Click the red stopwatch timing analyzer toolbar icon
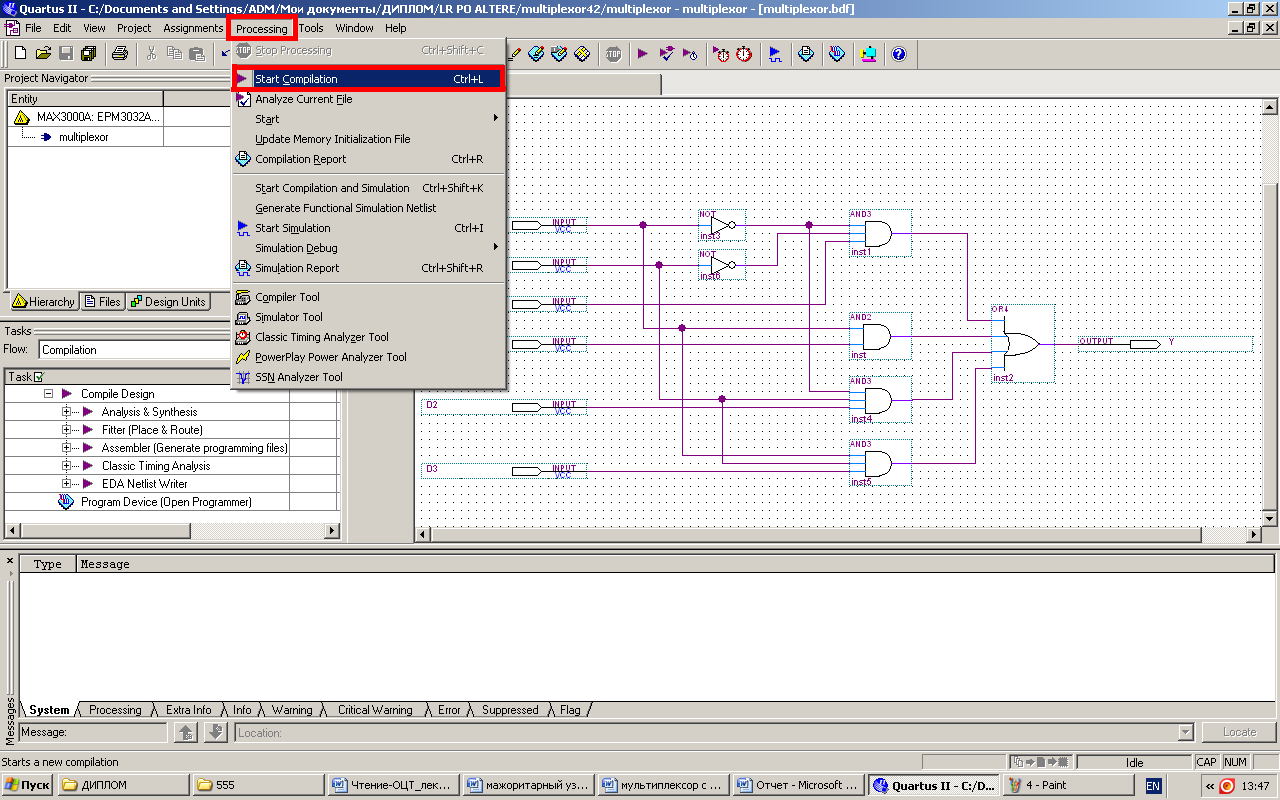Image resolution: width=1280 pixels, height=800 pixels. (744, 54)
